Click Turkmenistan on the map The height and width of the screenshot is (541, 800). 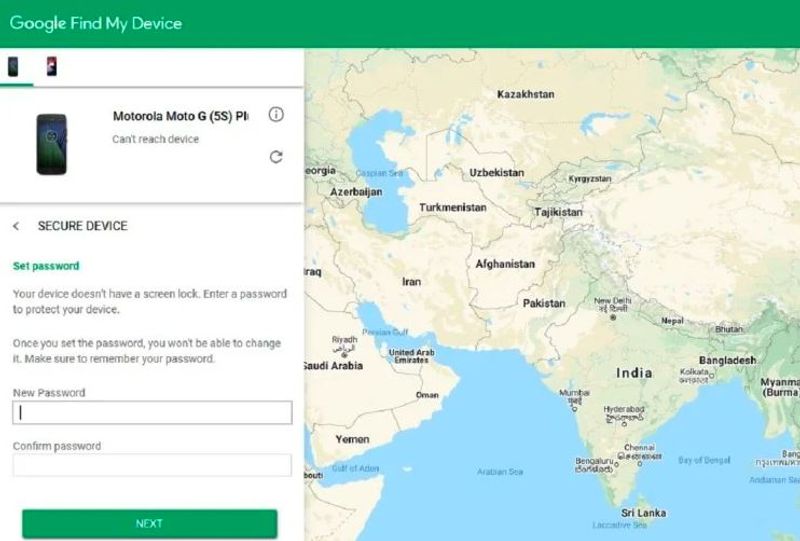click(453, 207)
